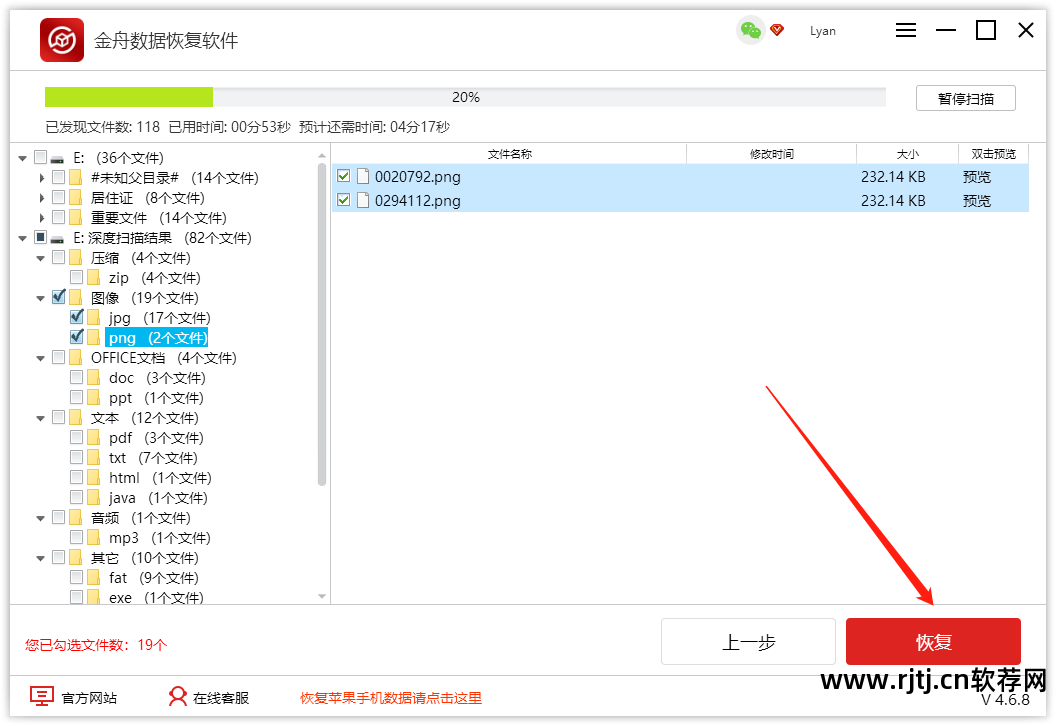The height and width of the screenshot is (726, 1056).
Task: Click the 在线客服 person icon
Action: click(x=177, y=697)
